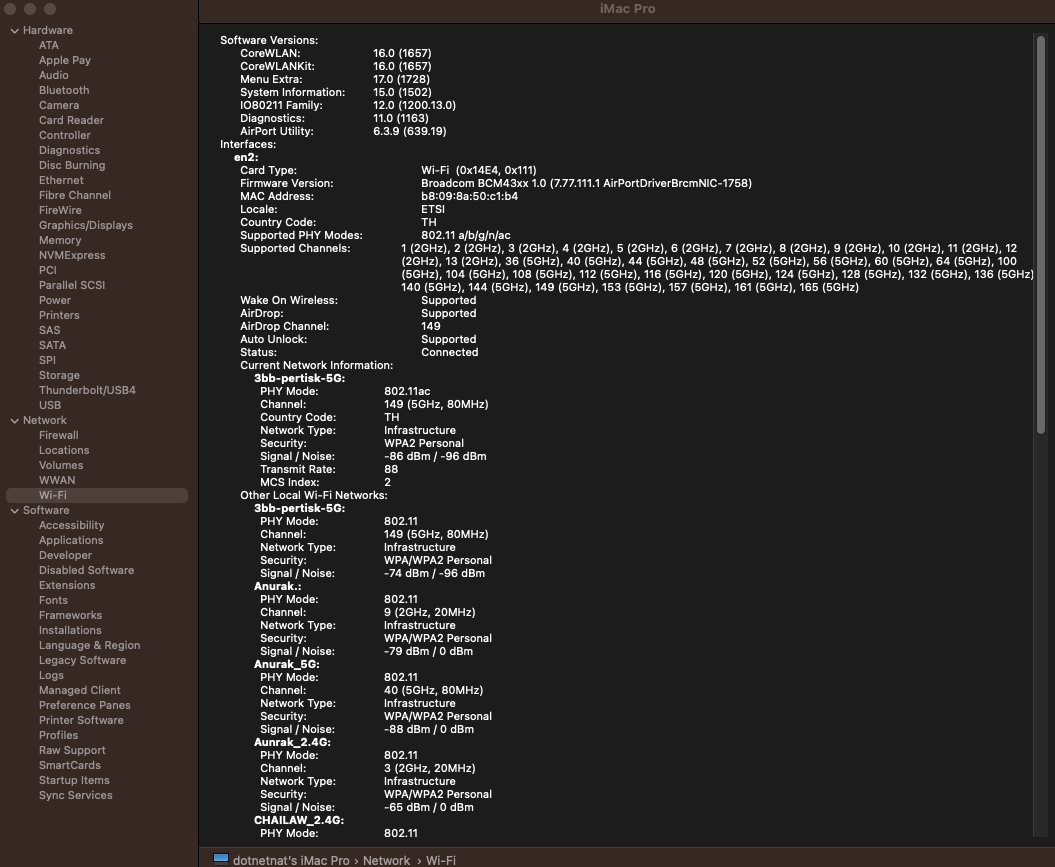Select Locations in sidebar

[x=64, y=450]
